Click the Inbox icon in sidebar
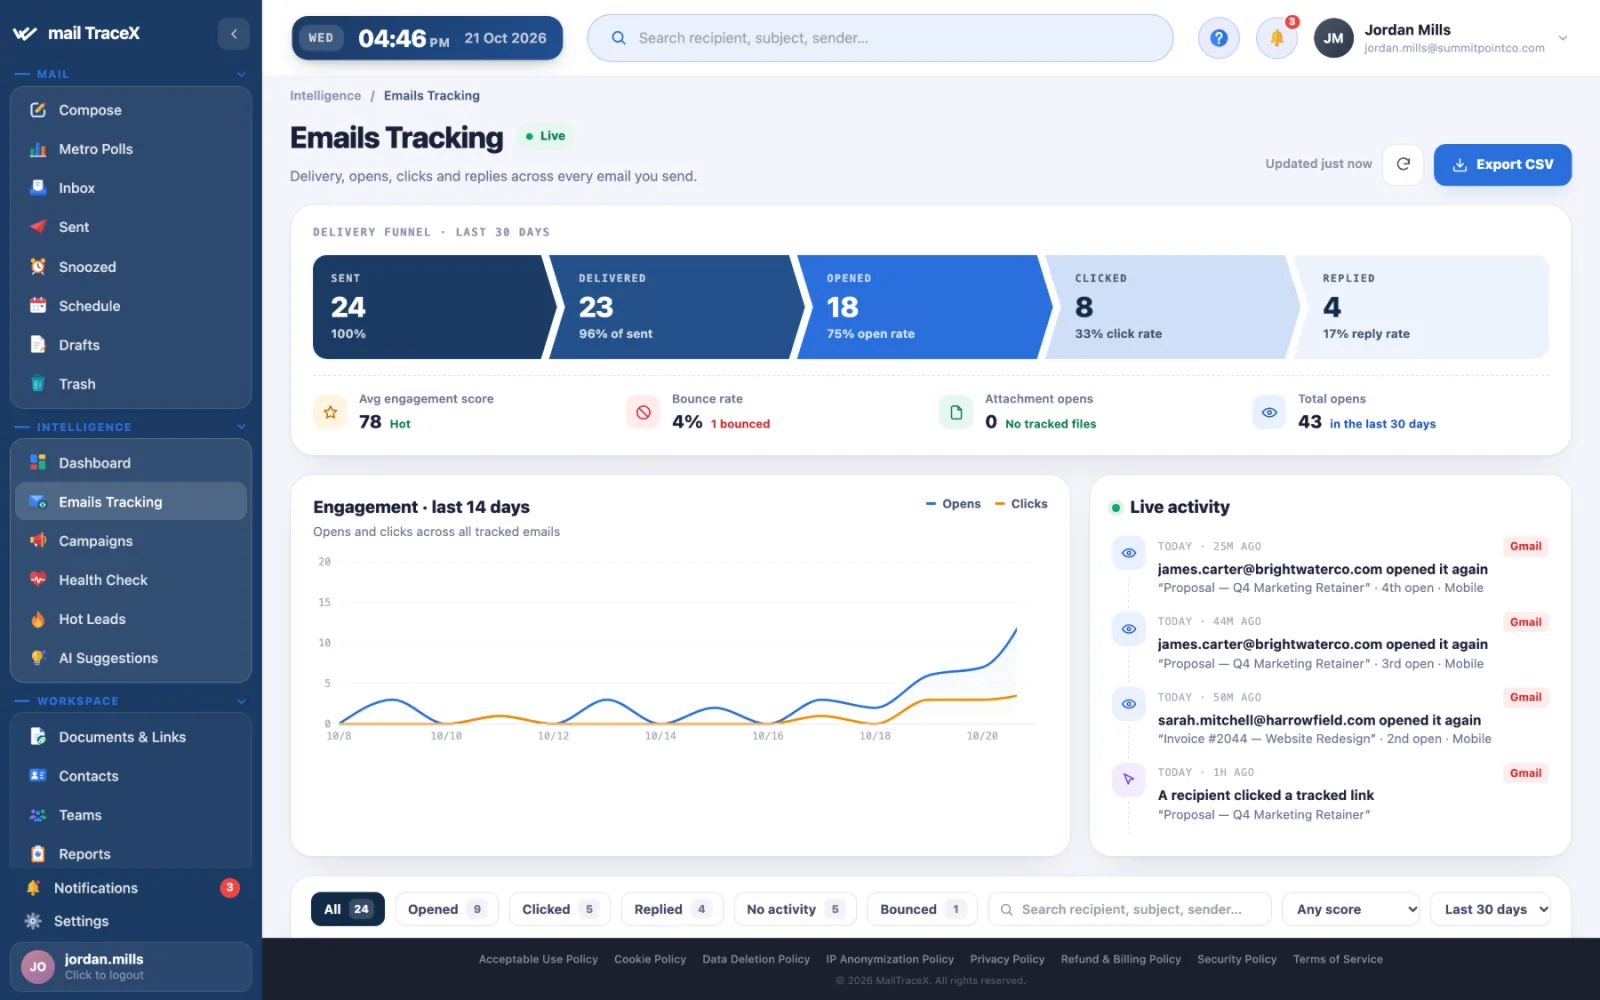1600x1000 pixels. [38, 188]
